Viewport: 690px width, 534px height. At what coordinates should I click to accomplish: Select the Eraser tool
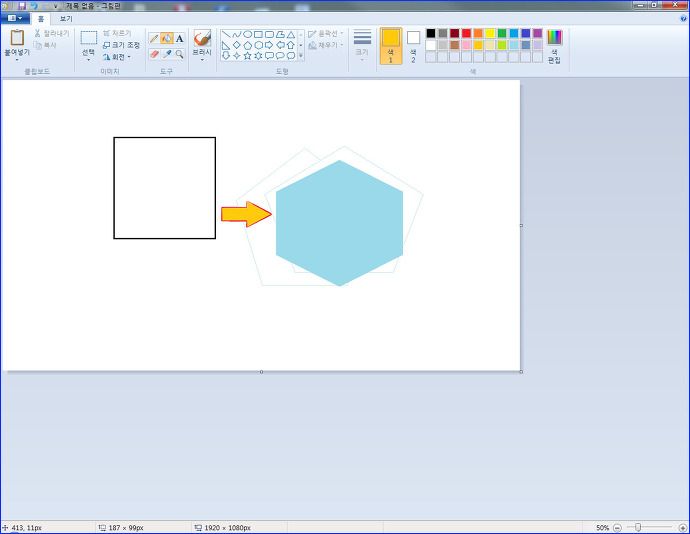(154, 54)
